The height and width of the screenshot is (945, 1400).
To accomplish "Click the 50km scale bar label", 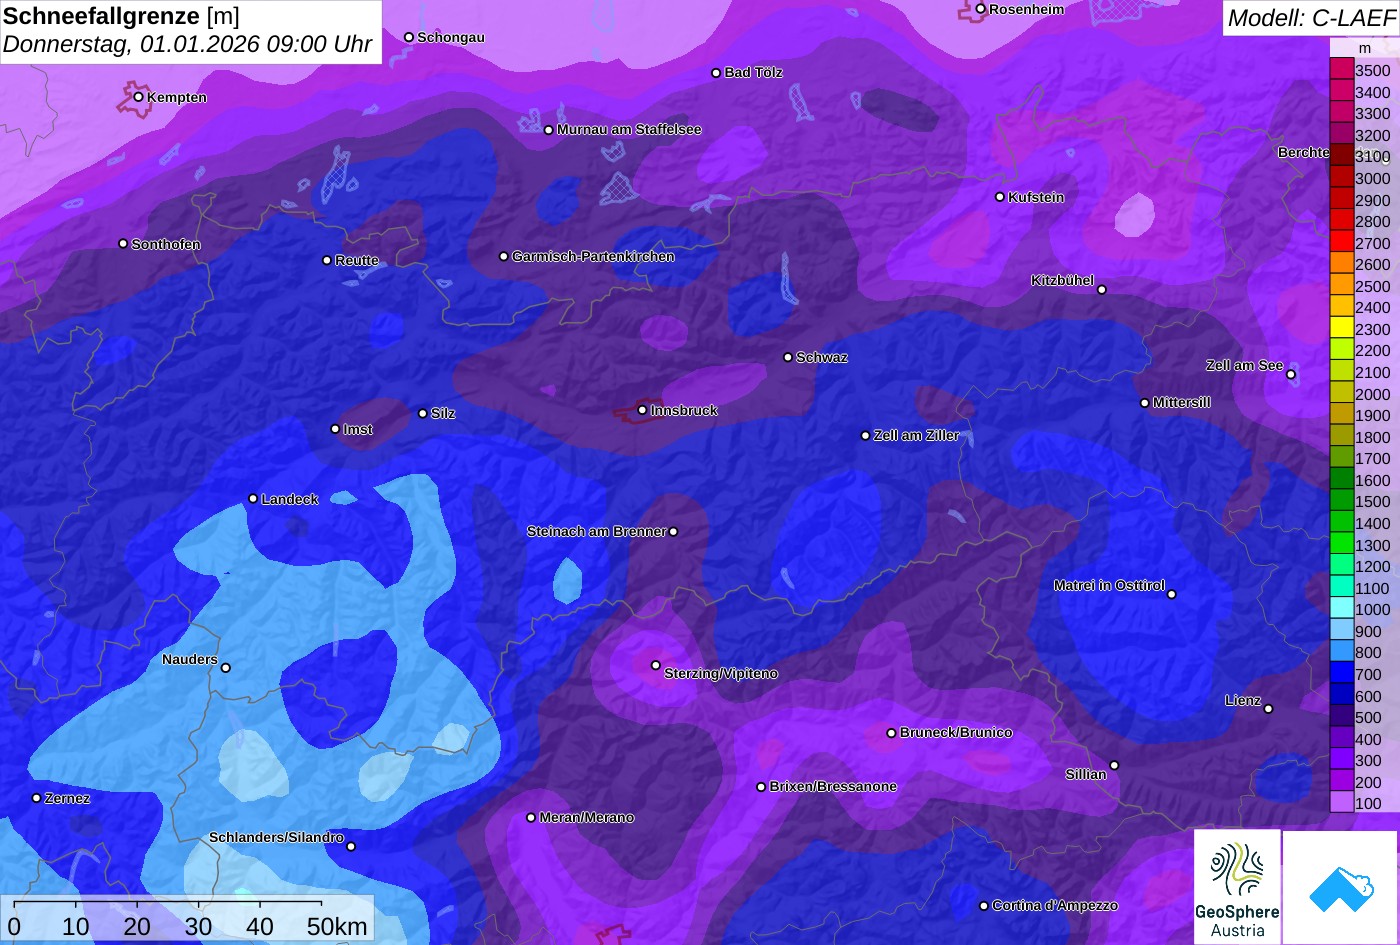I will click(x=338, y=927).
